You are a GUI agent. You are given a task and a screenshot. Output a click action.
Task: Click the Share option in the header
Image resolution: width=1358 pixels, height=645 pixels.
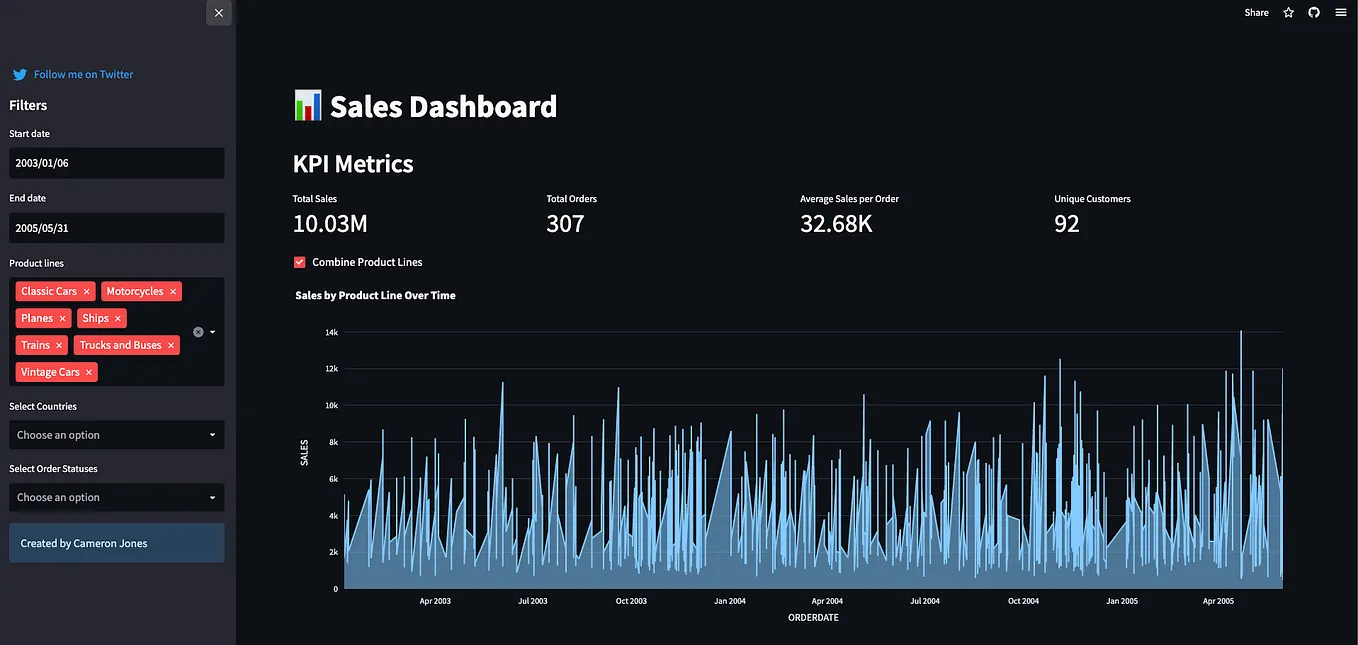point(1255,12)
